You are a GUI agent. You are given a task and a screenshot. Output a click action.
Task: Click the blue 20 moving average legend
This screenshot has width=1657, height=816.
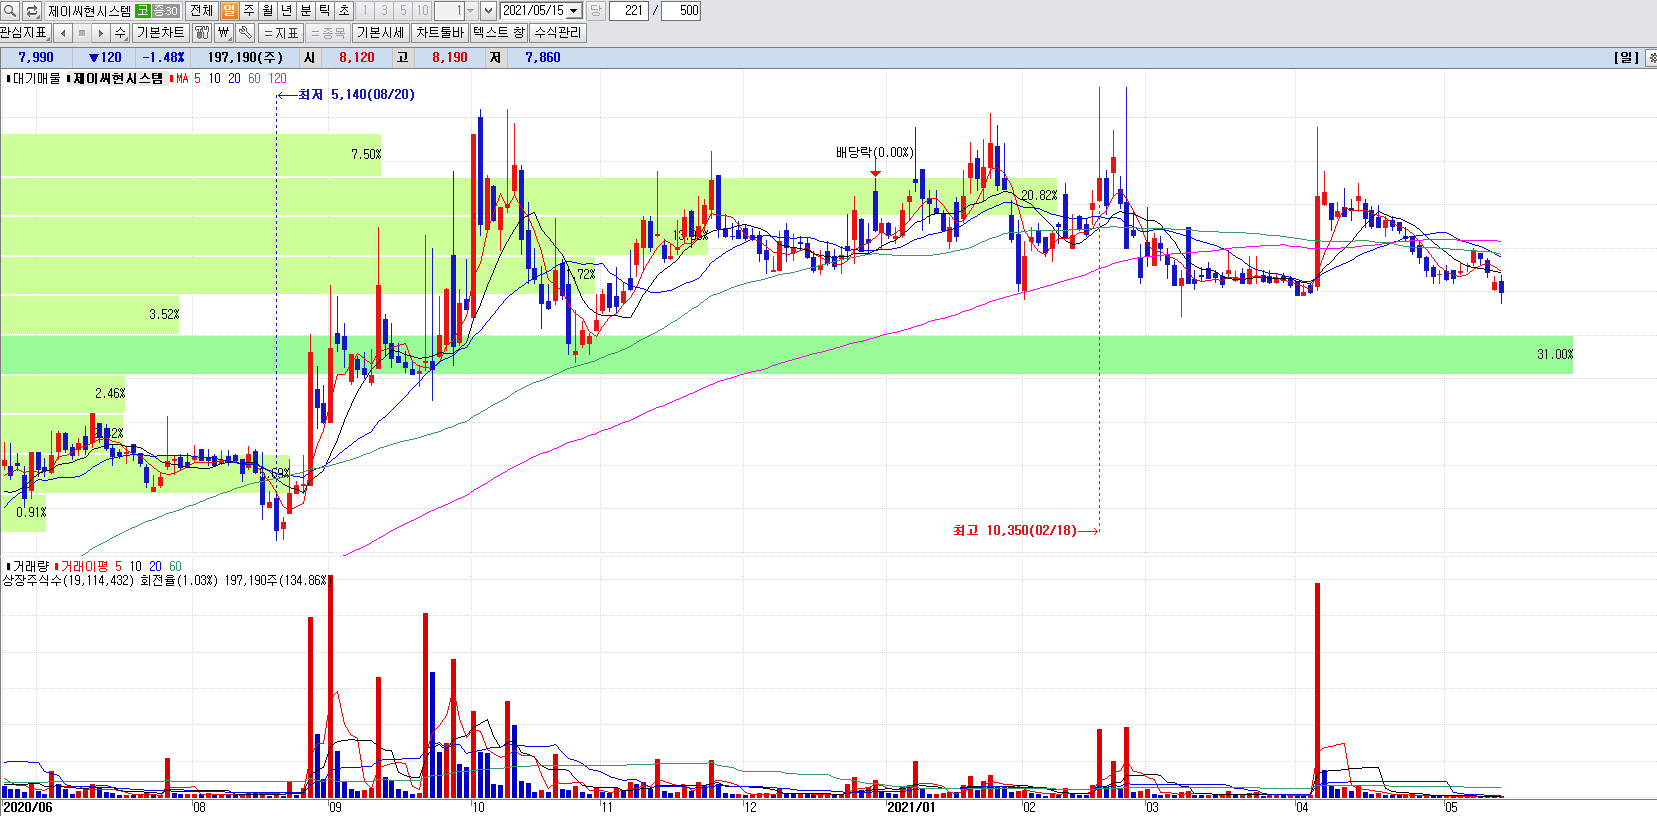click(x=234, y=78)
